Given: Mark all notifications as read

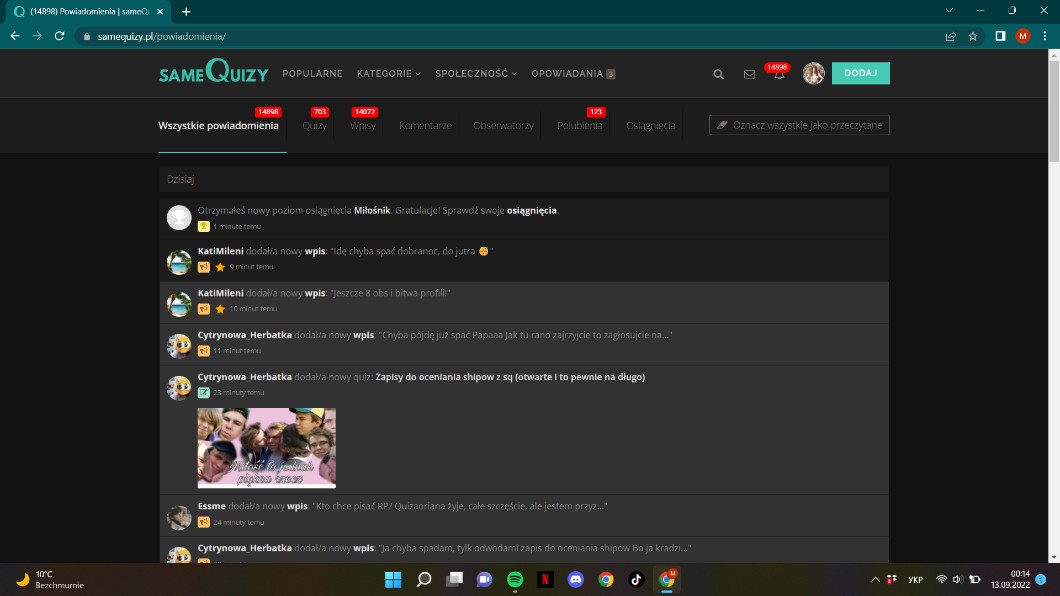Looking at the screenshot, I should point(799,125).
